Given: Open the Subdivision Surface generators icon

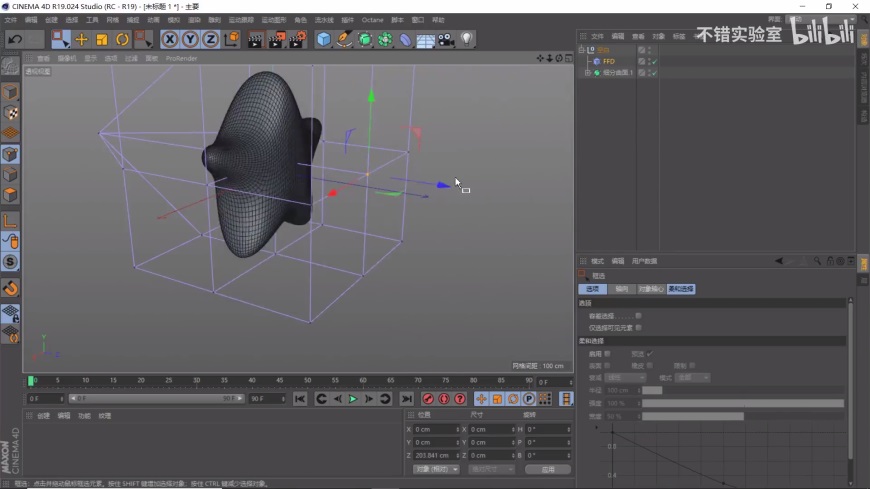Looking at the screenshot, I should tap(365, 39).
